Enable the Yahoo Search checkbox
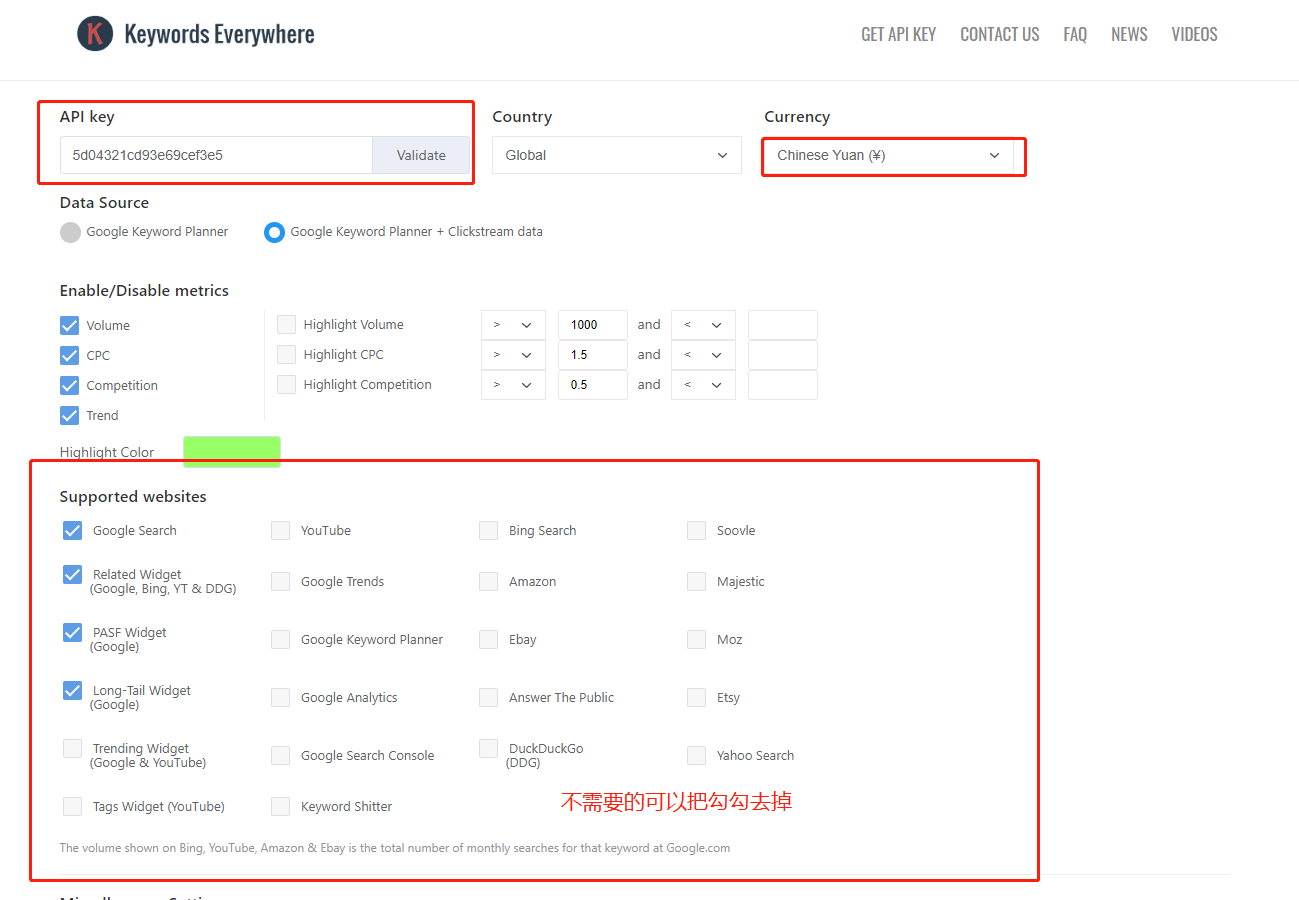This screenshot has height=900, width=1299. point(696,755)
